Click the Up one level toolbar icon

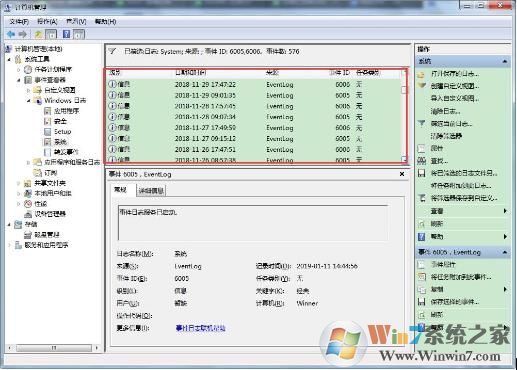tap(39, 34)
